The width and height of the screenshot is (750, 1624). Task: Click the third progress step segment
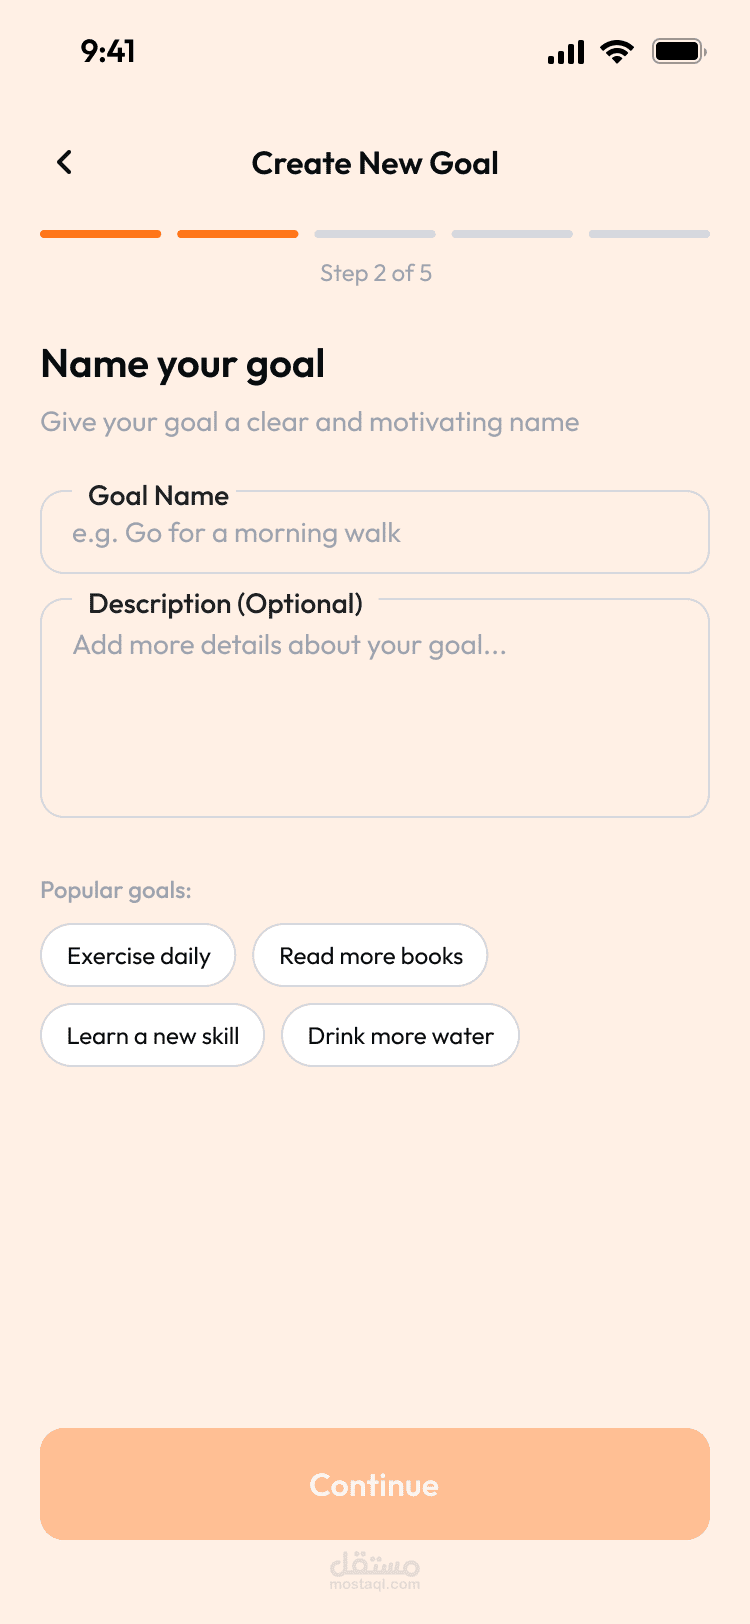[x=375, y=234]
